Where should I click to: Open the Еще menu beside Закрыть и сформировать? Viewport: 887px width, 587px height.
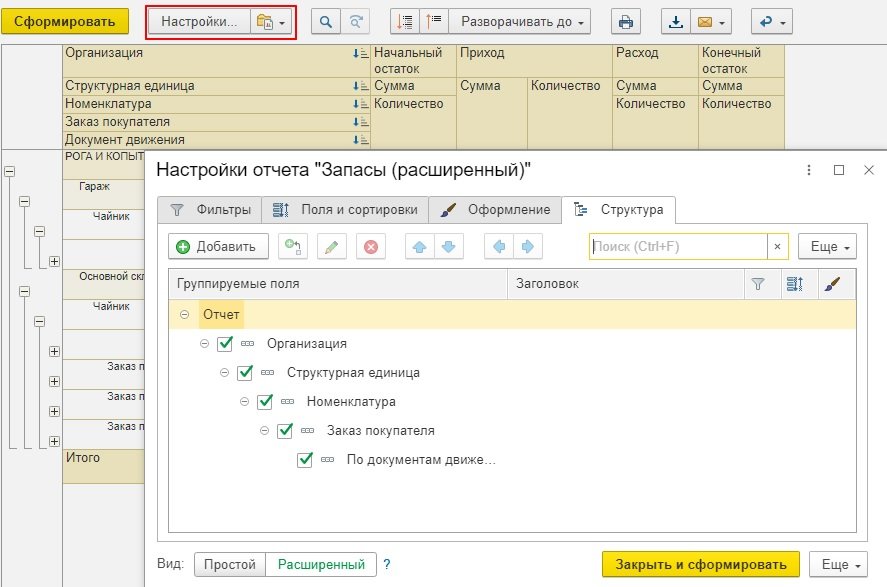[x=838, y=564]
